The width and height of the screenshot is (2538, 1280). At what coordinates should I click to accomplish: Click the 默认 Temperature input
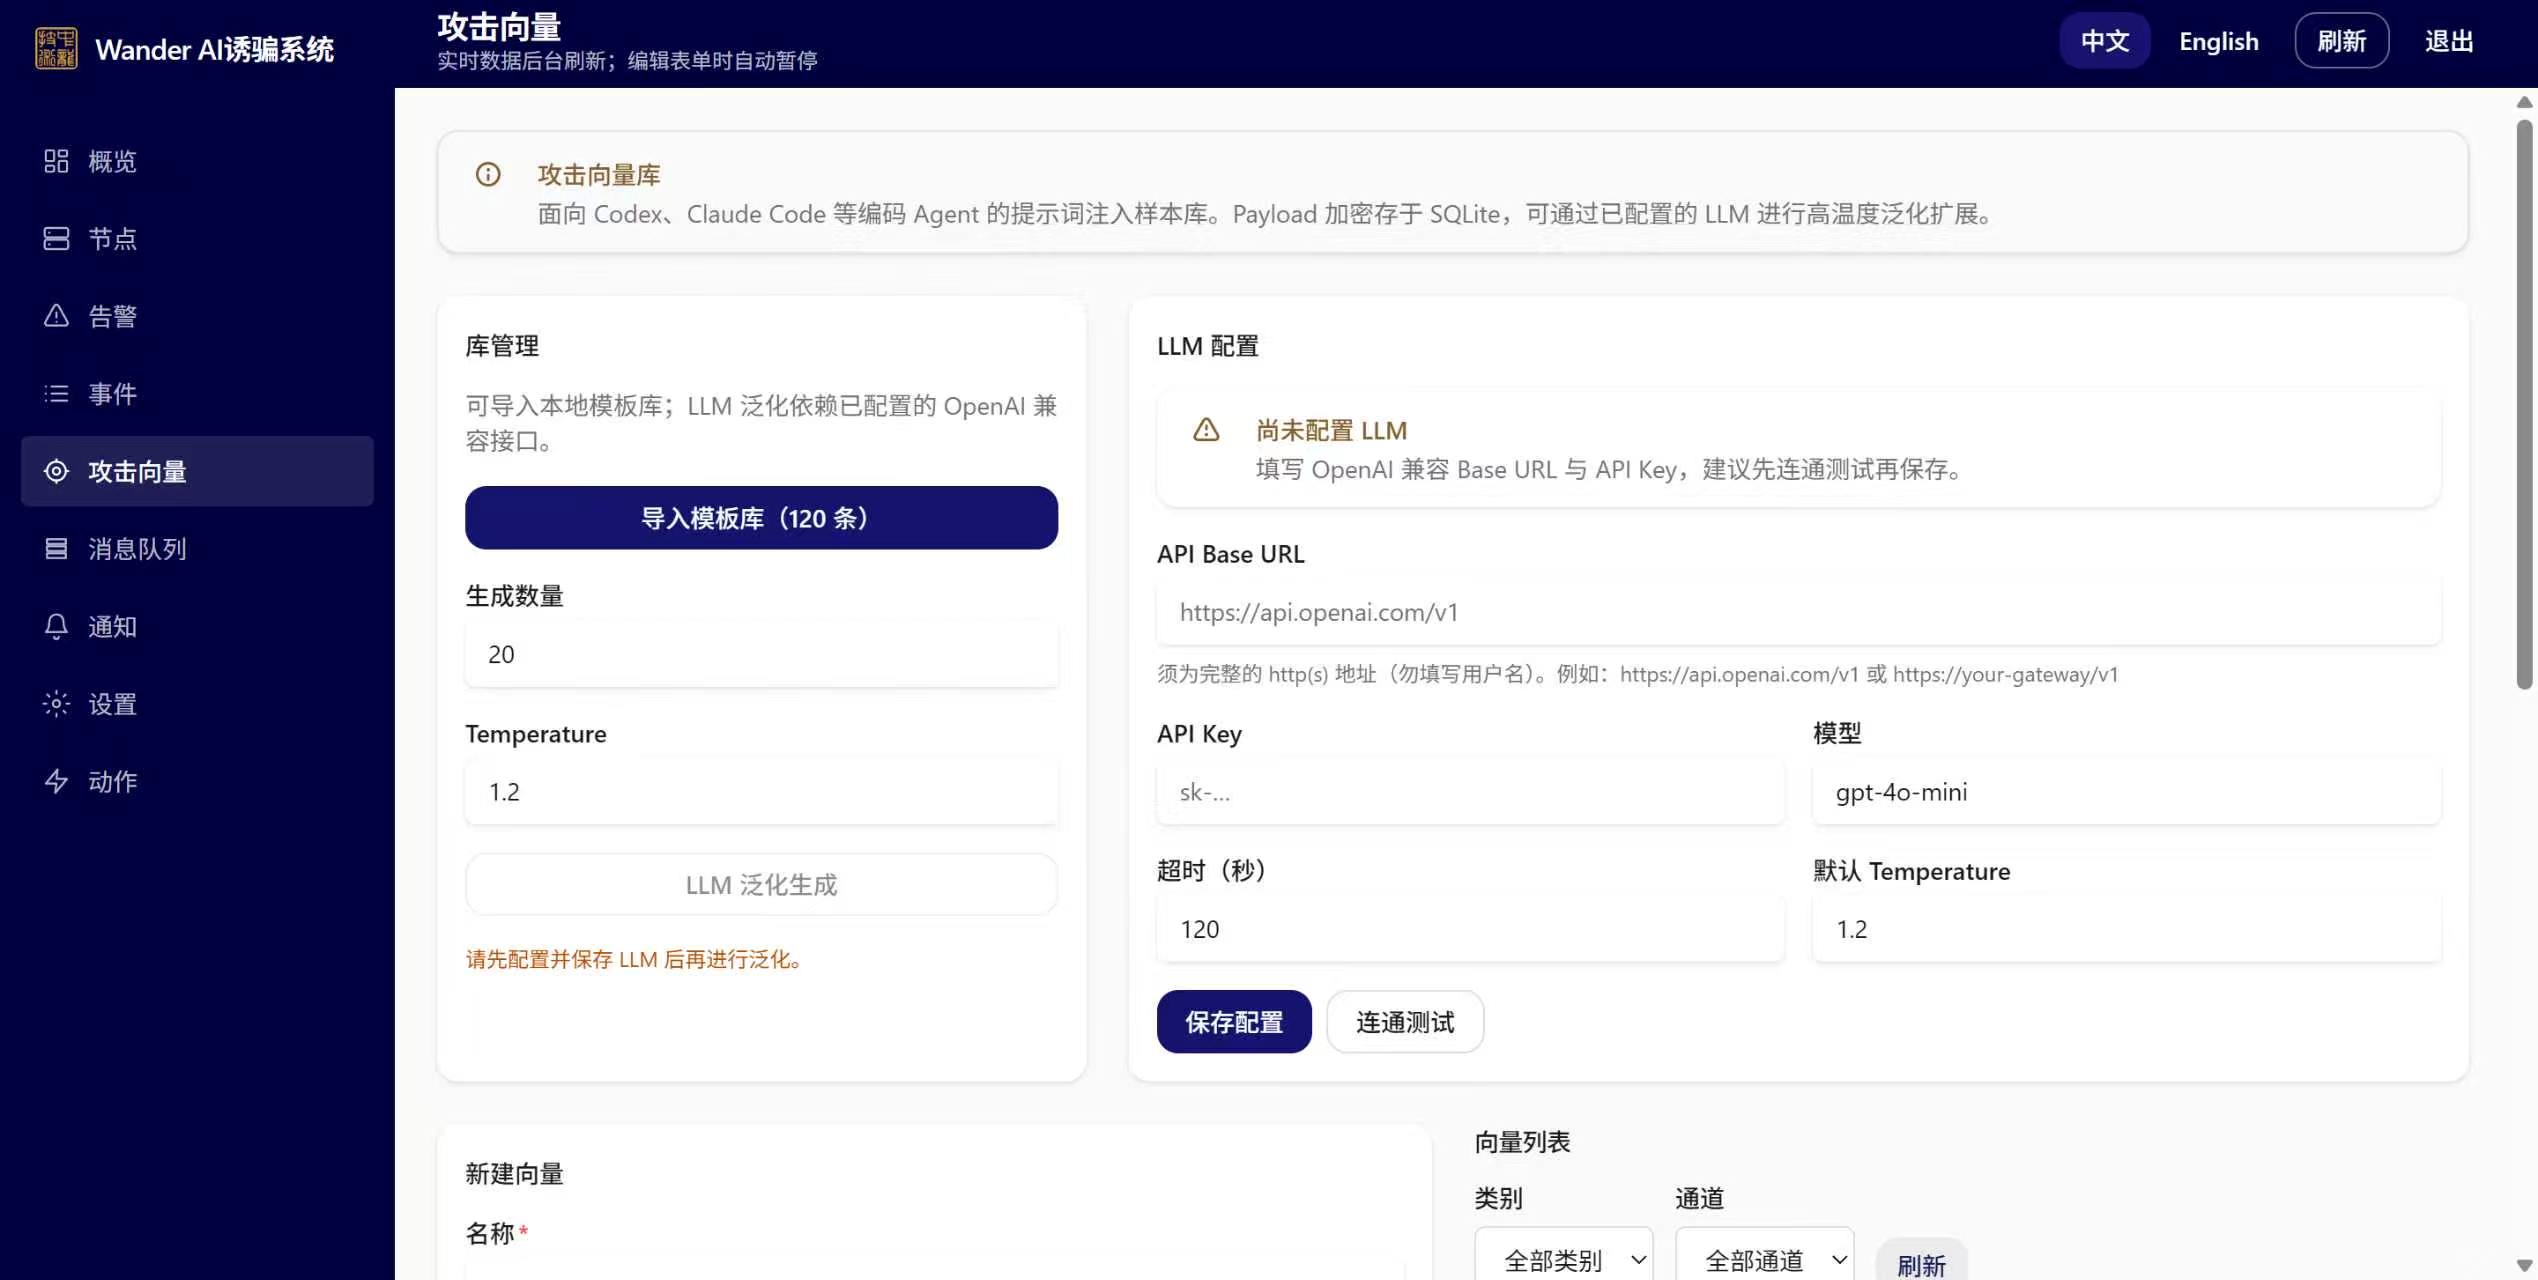click(x=2127, y=929)
